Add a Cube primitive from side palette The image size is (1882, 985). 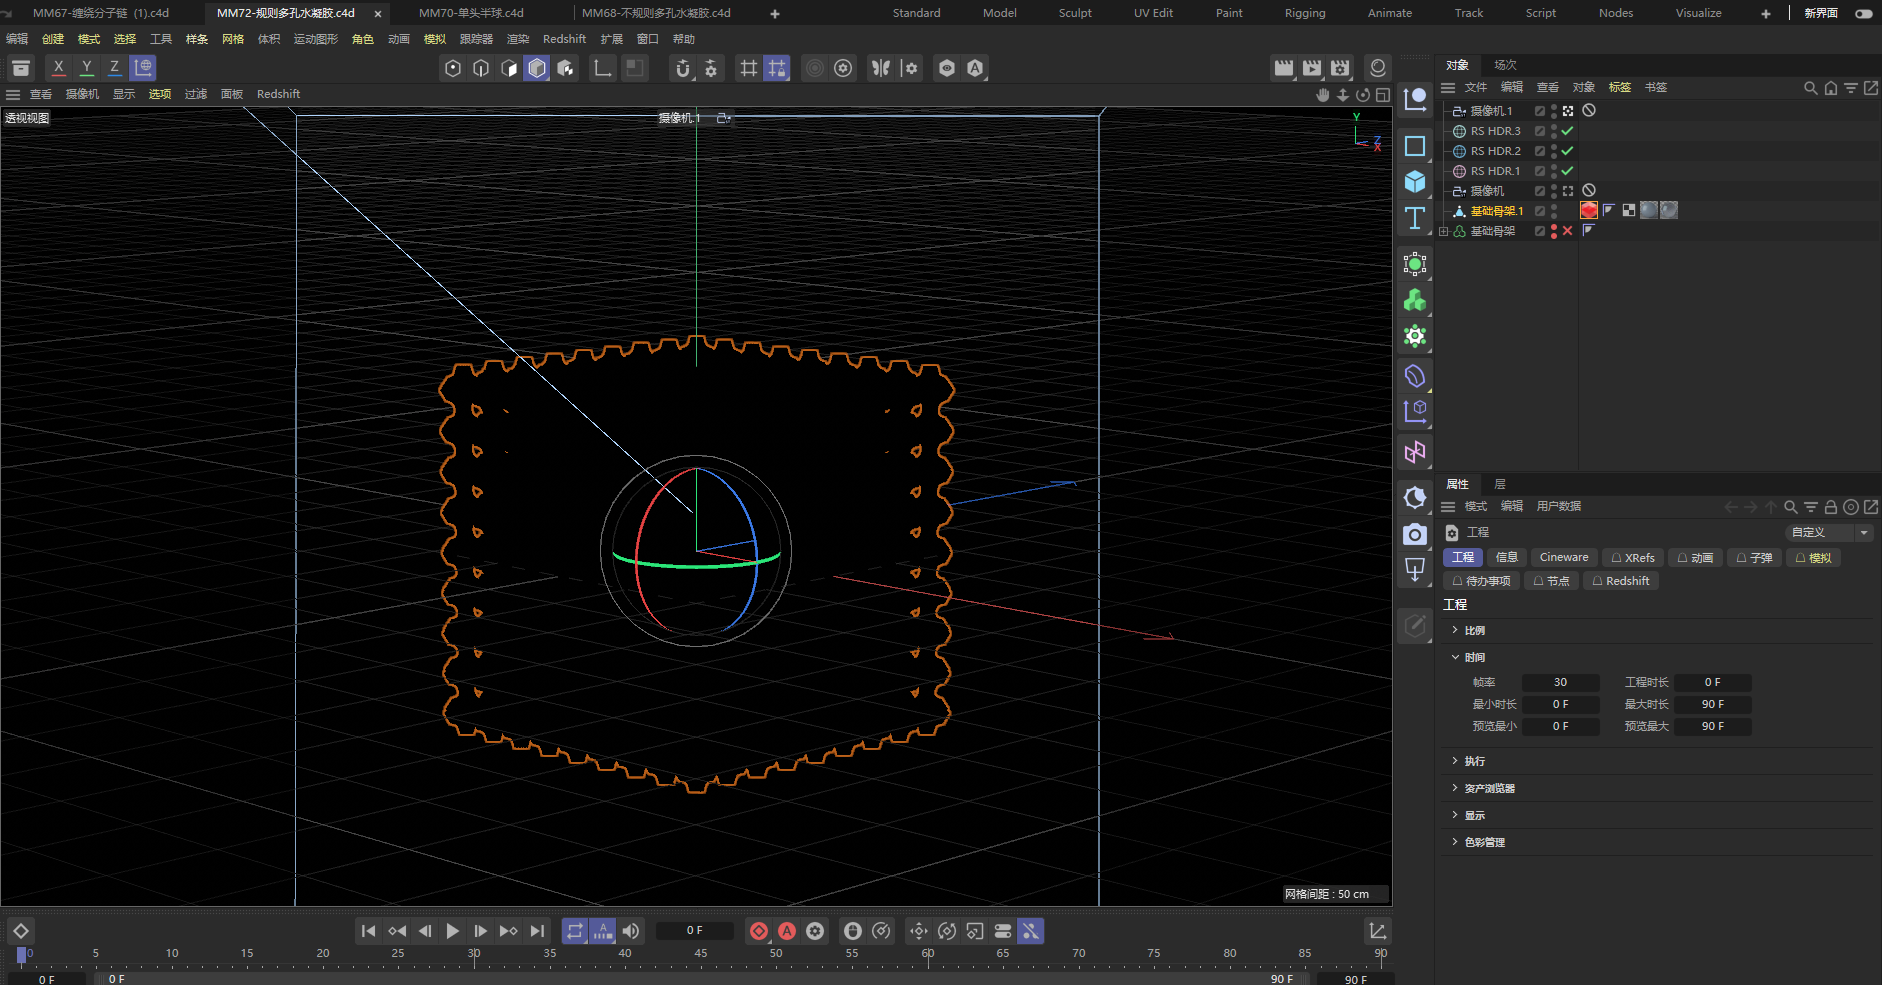[1415, 181]
